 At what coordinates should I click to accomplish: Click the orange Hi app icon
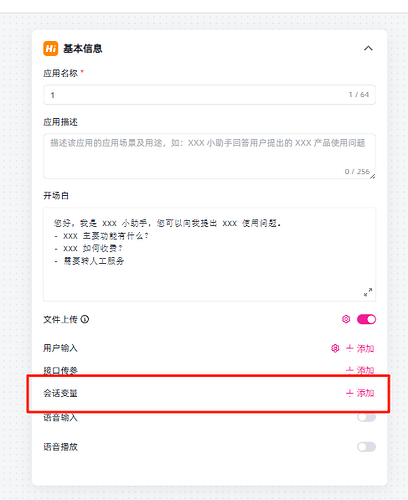coord(51,48)
